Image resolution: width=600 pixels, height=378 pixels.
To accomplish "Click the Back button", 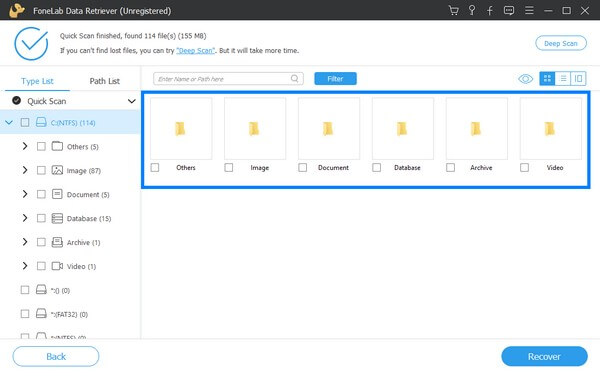I will click(x=56, y=356).
